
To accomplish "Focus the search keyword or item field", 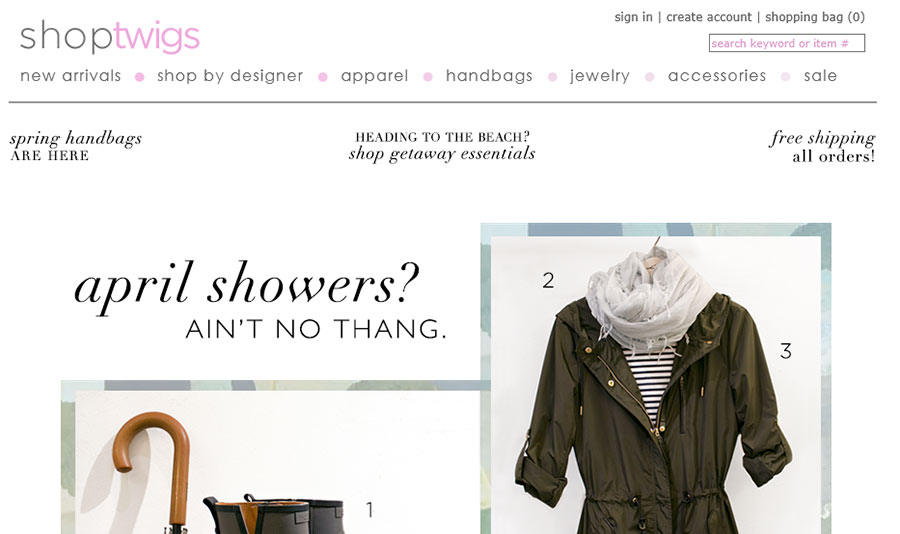I will pos(786,43).
